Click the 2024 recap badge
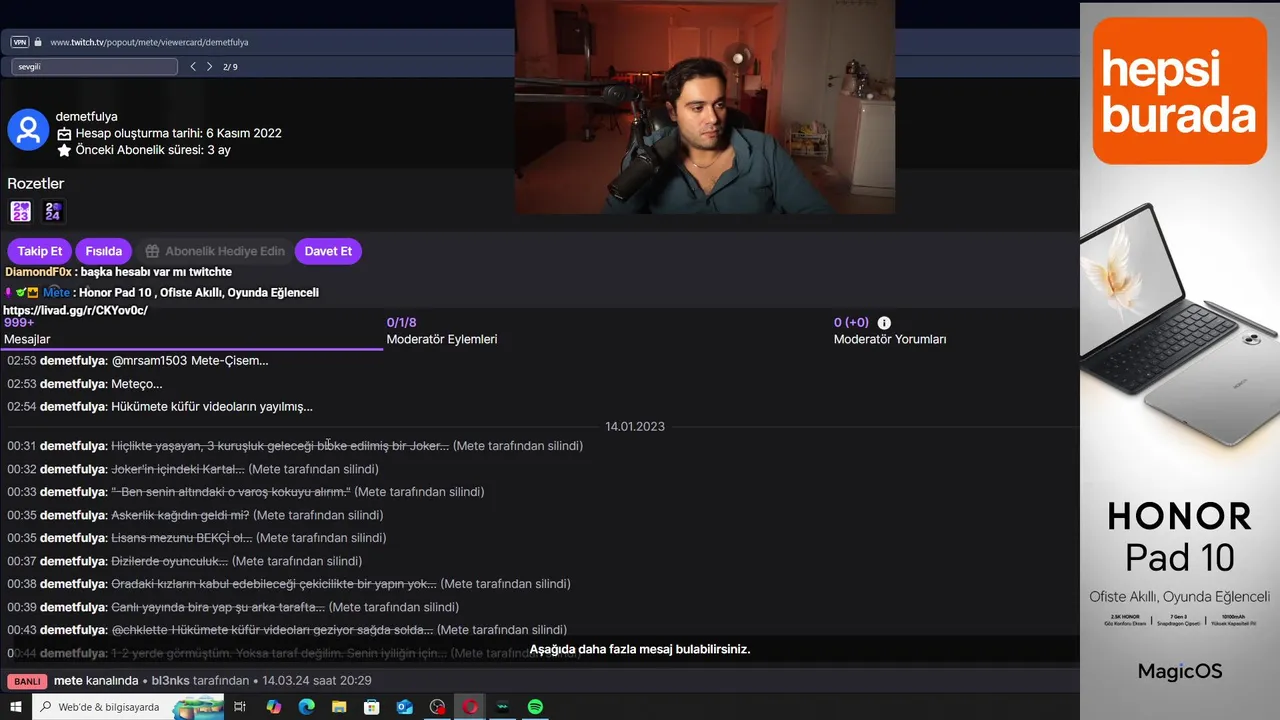Viewport: 1280px width, 720px height. (53, 211)
